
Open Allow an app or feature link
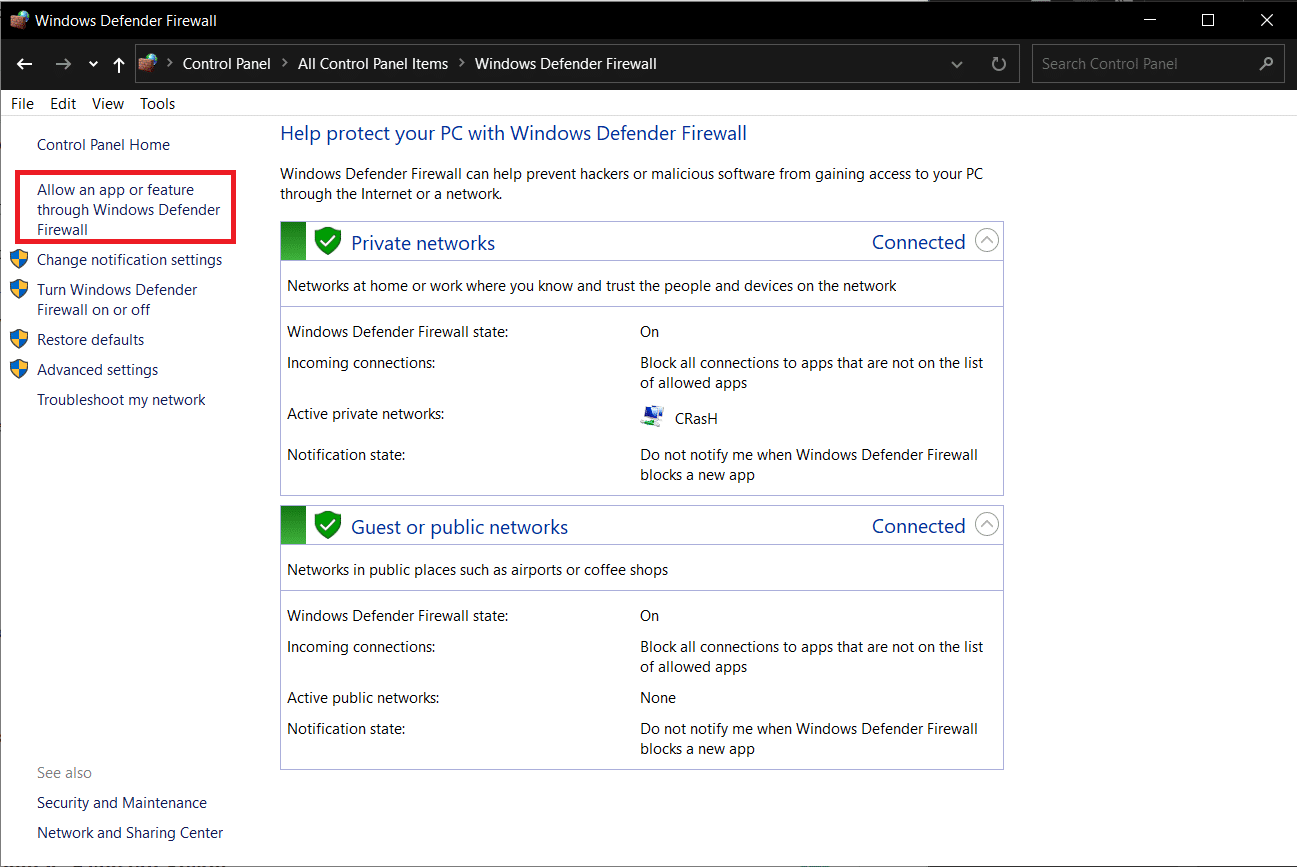pos(128,209)
